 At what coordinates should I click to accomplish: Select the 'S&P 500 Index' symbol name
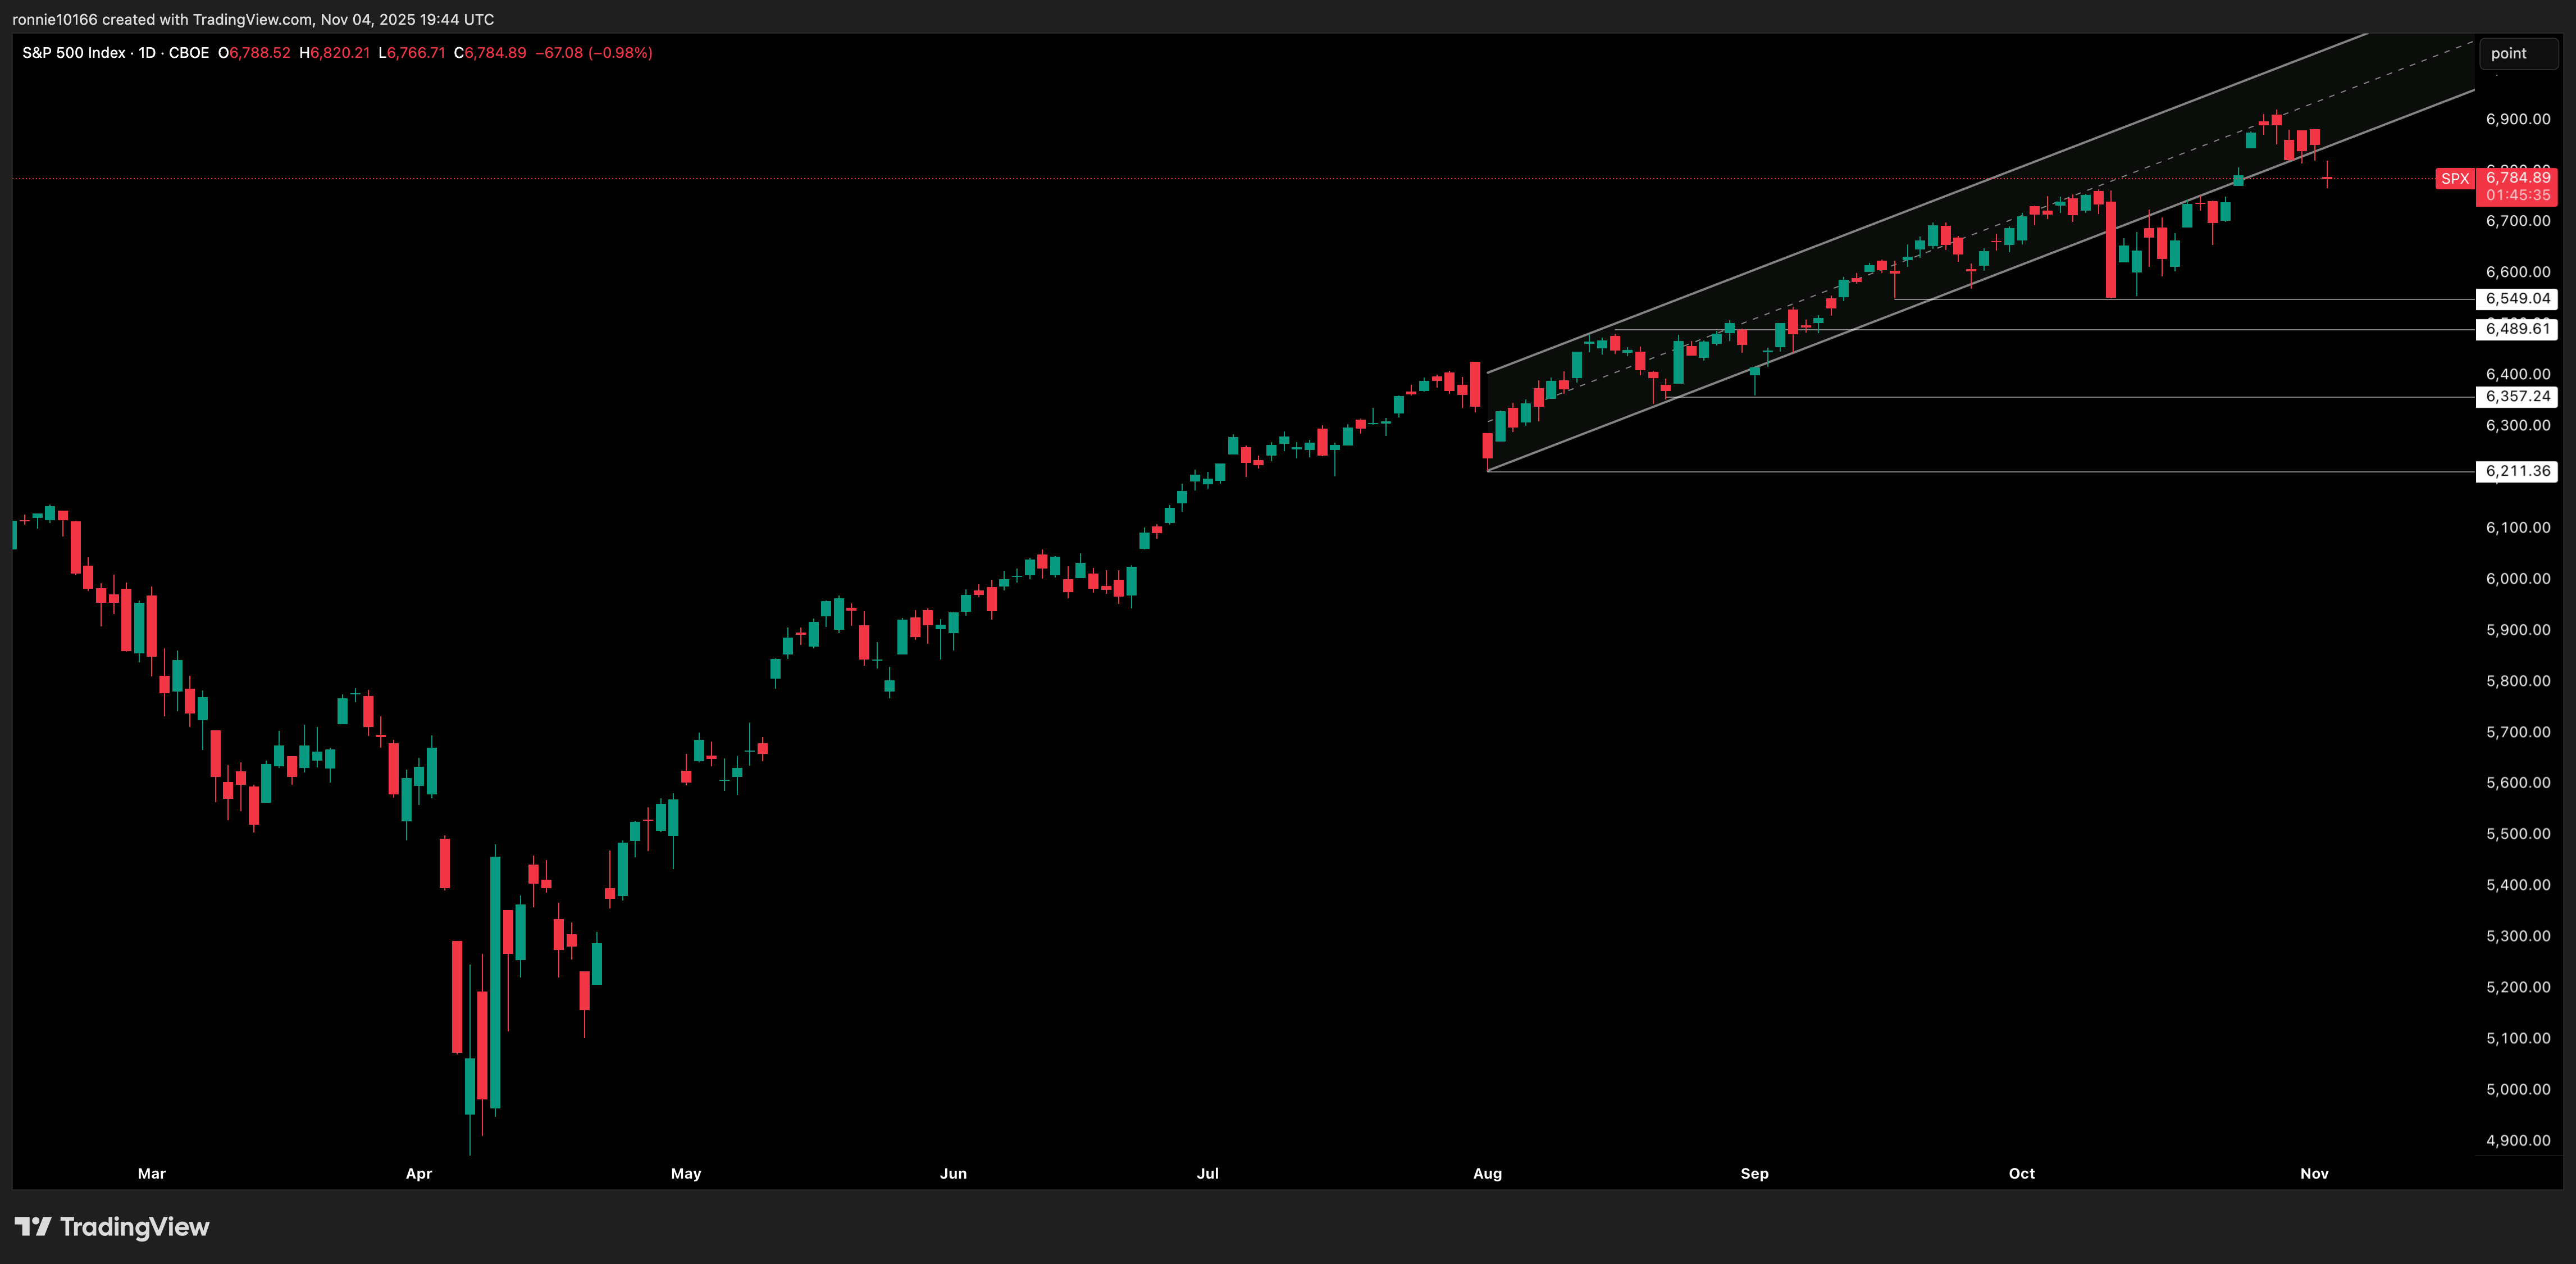[74, 53]
